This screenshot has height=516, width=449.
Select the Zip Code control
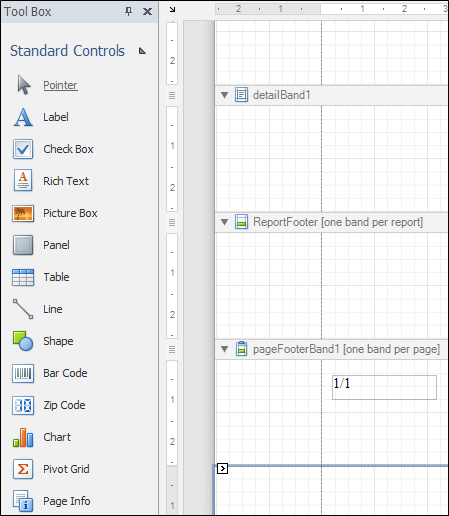pos(49,405)
